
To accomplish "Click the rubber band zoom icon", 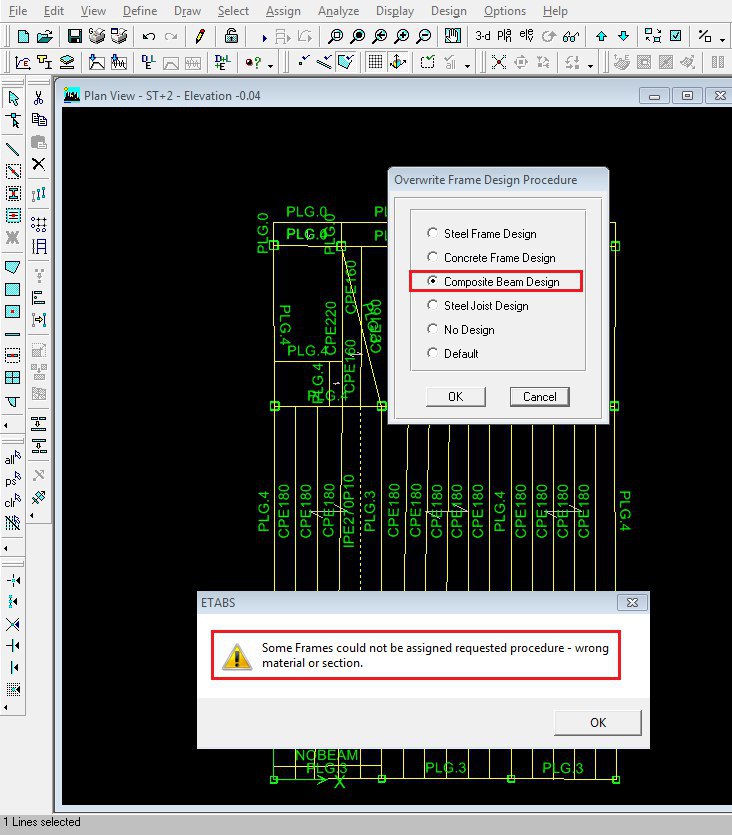I will coord(335,36).
